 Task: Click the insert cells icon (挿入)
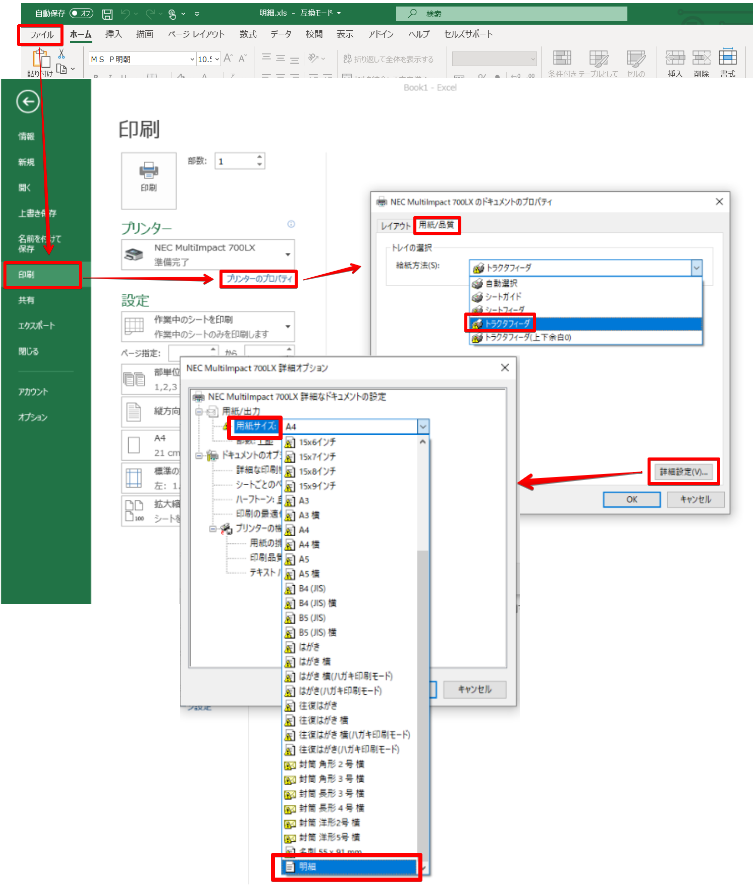(675, 59)
